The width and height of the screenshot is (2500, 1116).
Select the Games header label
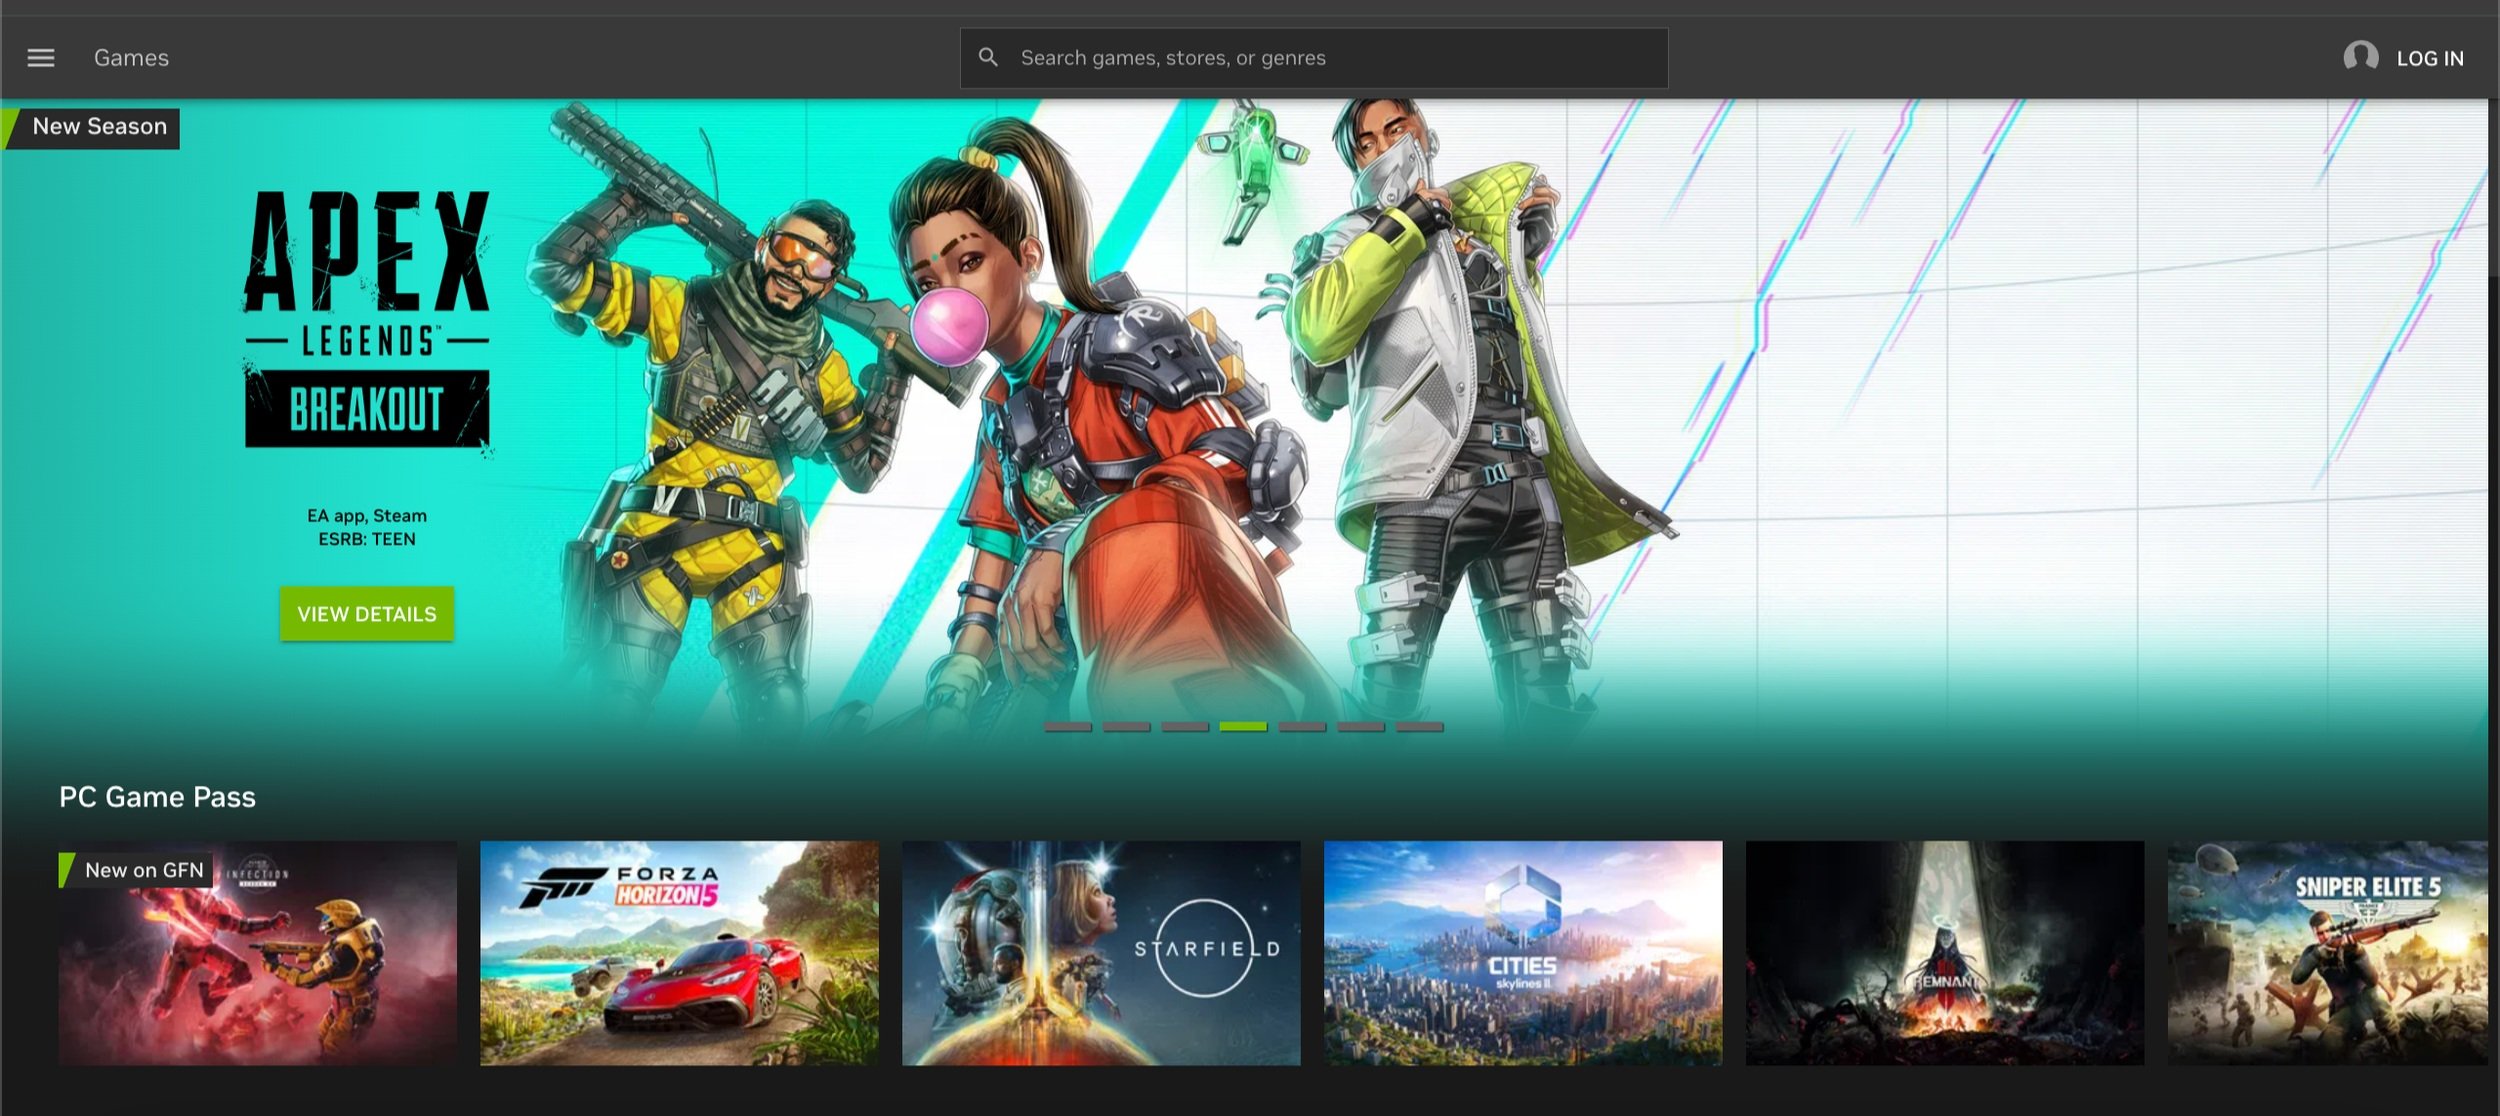click(x=131, y=58)
